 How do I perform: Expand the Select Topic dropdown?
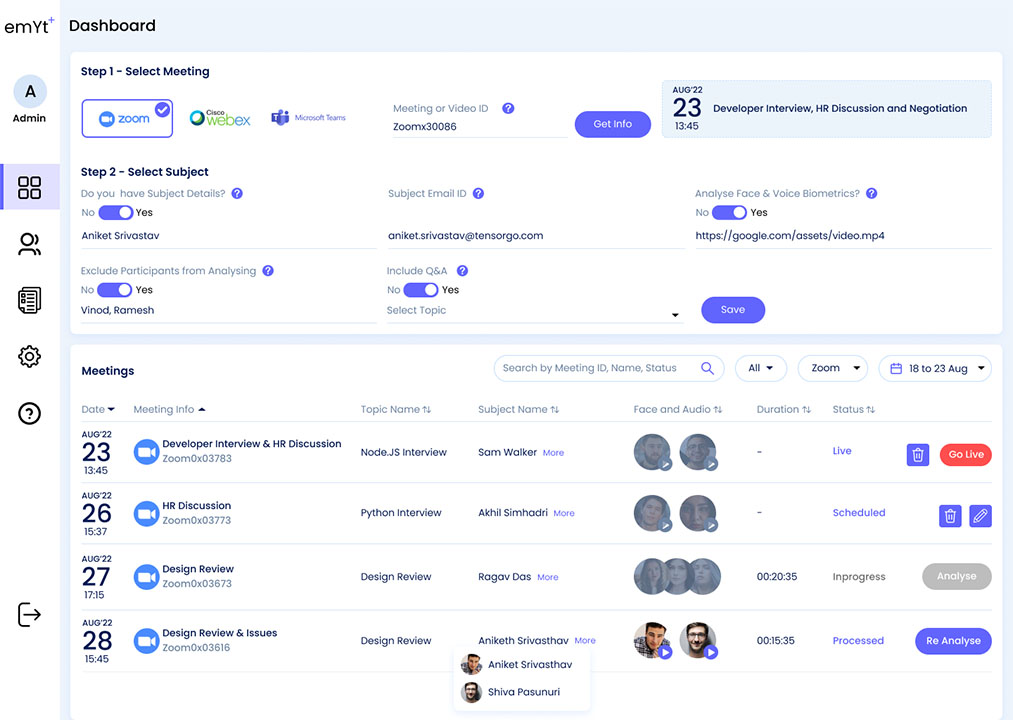tap(535, 311)
